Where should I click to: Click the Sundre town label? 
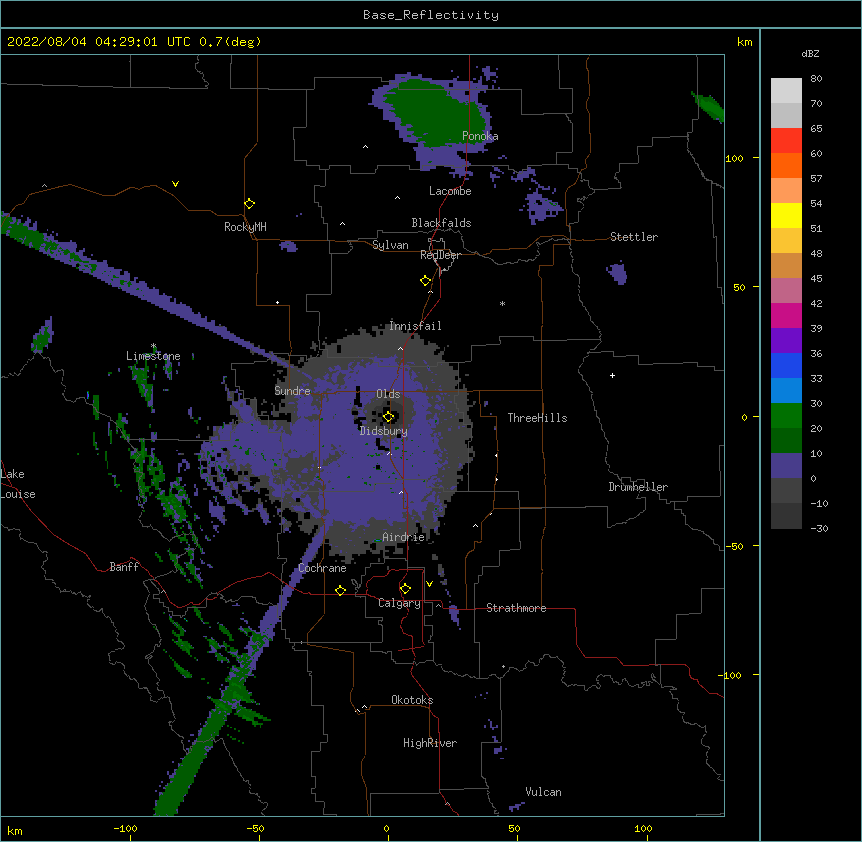click(292, 391)
